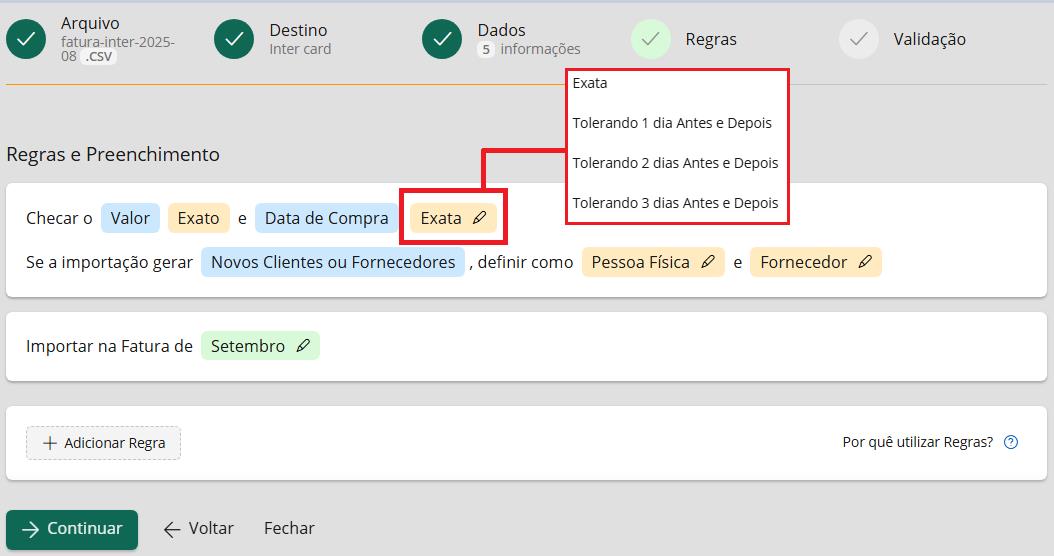Screen dimensions: 1054x556
Task: Open the Exata date rule dropdown
Action: [x=453, y=218]
